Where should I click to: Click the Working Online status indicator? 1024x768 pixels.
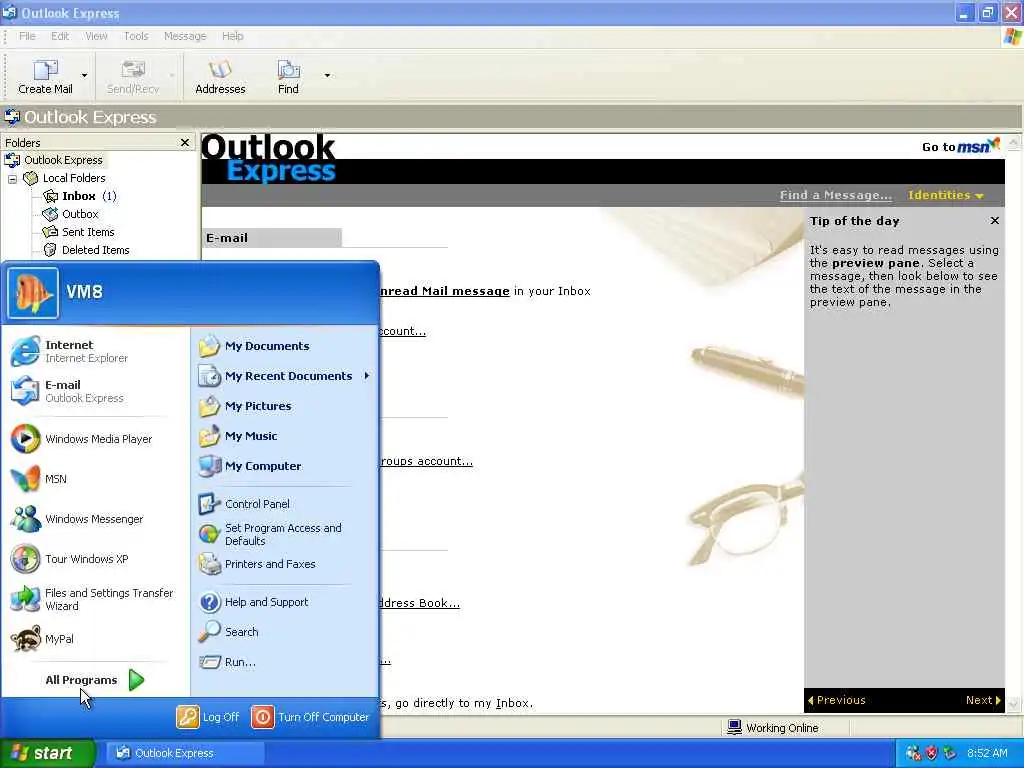coord(773,728)
